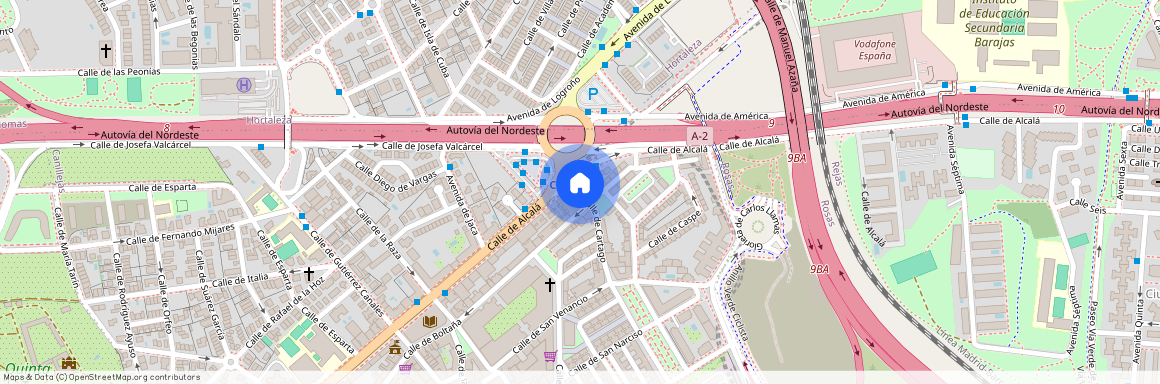
Task: Click church cross near Calle de San Venancio
Action: point(550,284)
